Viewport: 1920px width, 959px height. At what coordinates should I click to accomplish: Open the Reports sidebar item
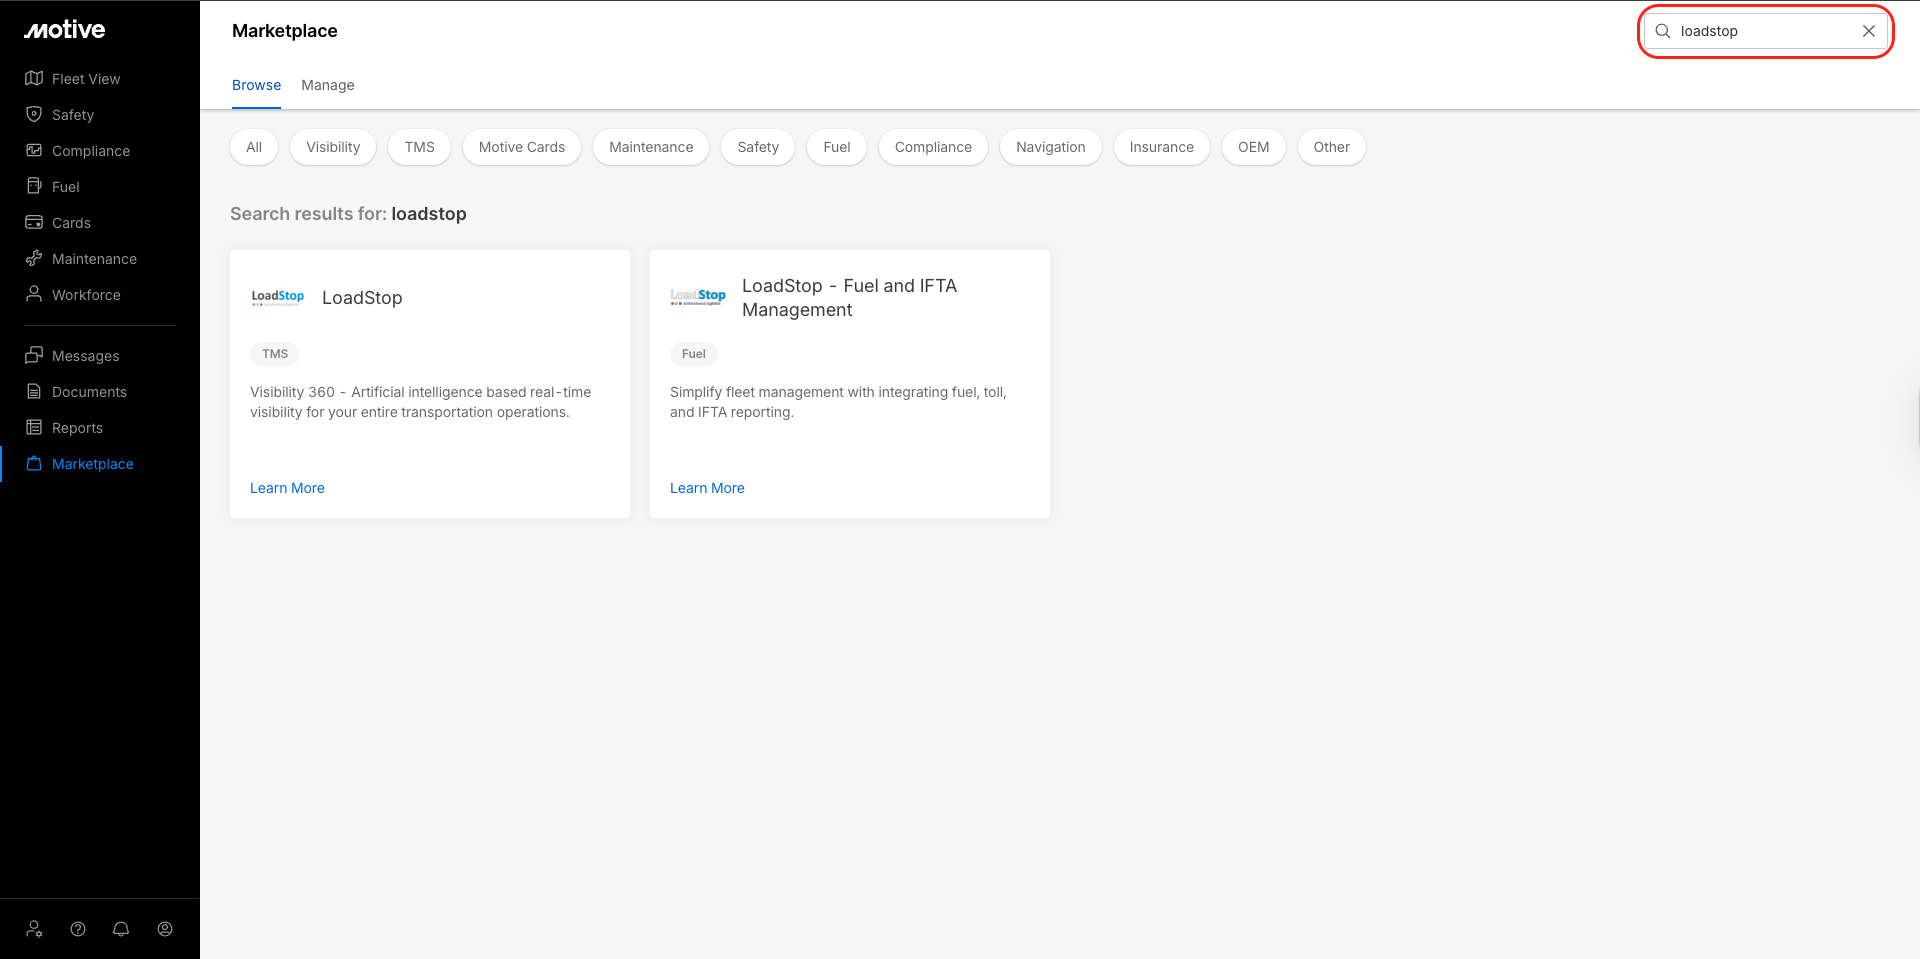tap(77, 428)
